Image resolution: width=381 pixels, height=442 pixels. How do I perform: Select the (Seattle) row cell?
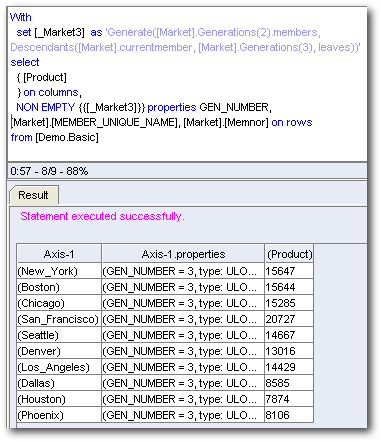pyautogui.click(x=59, y=335)
